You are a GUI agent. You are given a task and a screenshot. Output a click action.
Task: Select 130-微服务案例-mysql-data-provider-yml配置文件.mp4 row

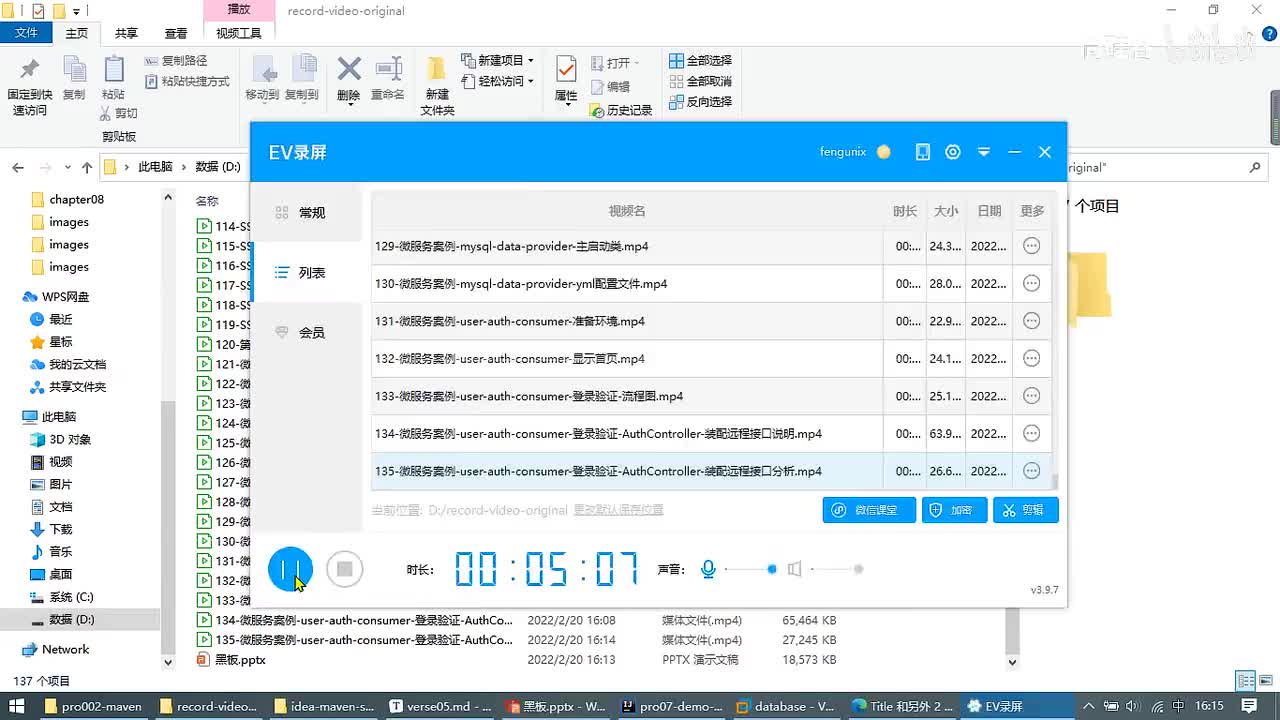[712, 284]
